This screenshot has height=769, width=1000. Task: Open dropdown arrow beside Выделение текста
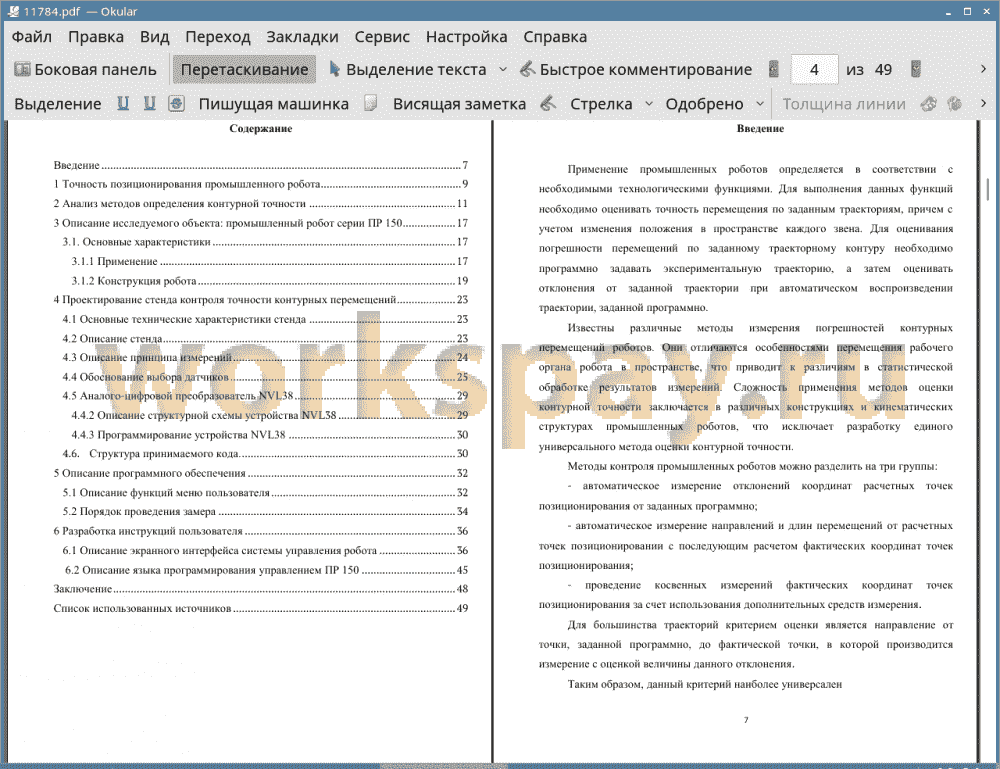[503, 70]
